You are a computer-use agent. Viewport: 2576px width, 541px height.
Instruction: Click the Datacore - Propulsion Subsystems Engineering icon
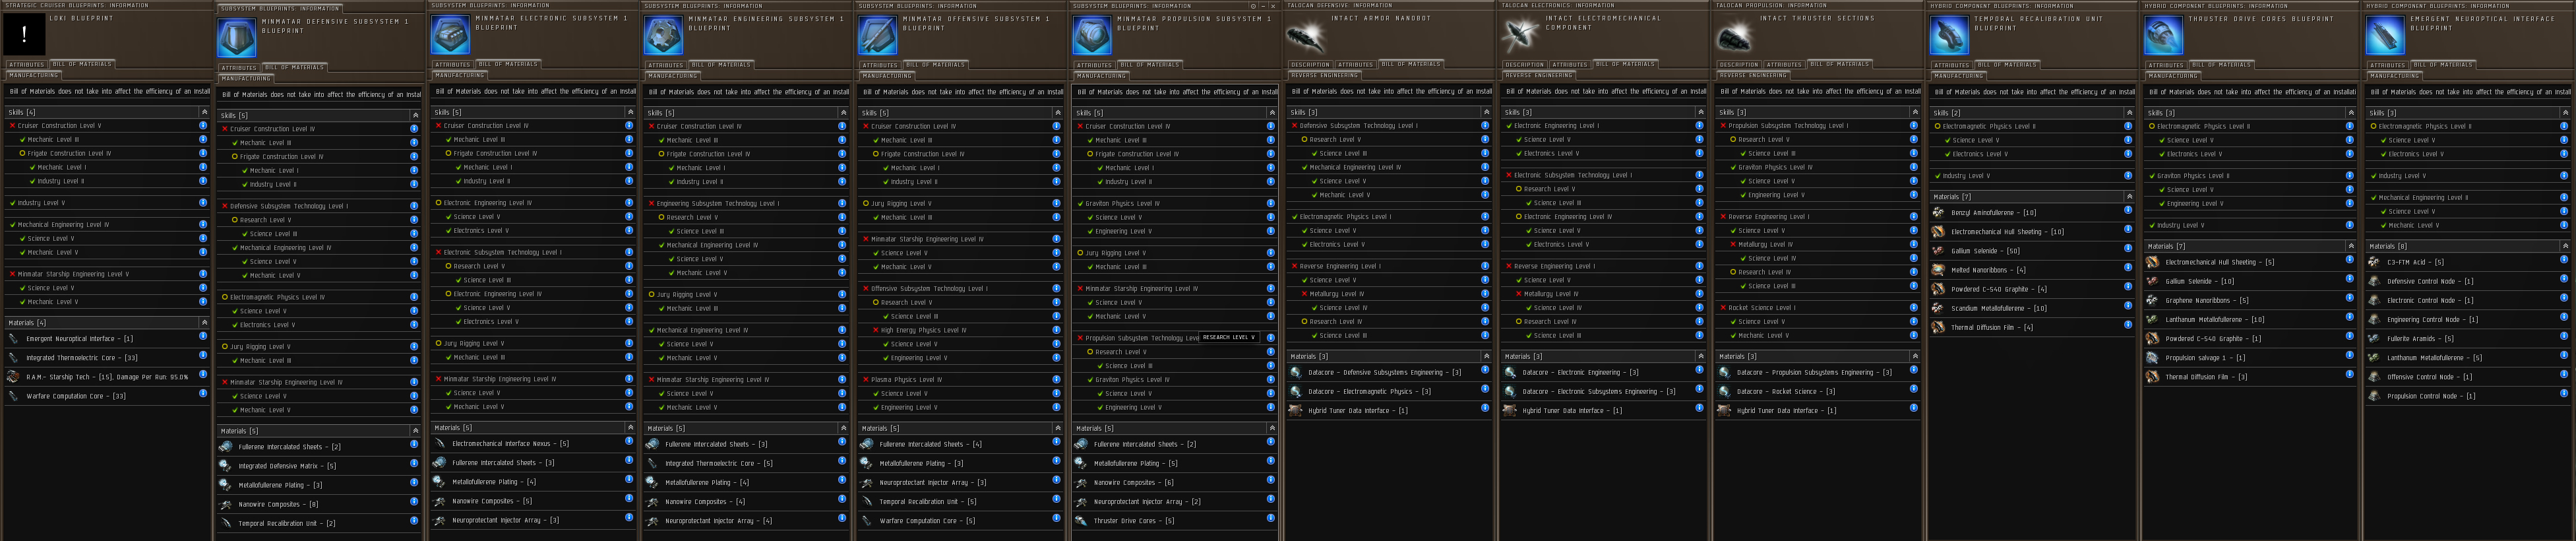click(x=1725, y=373)
